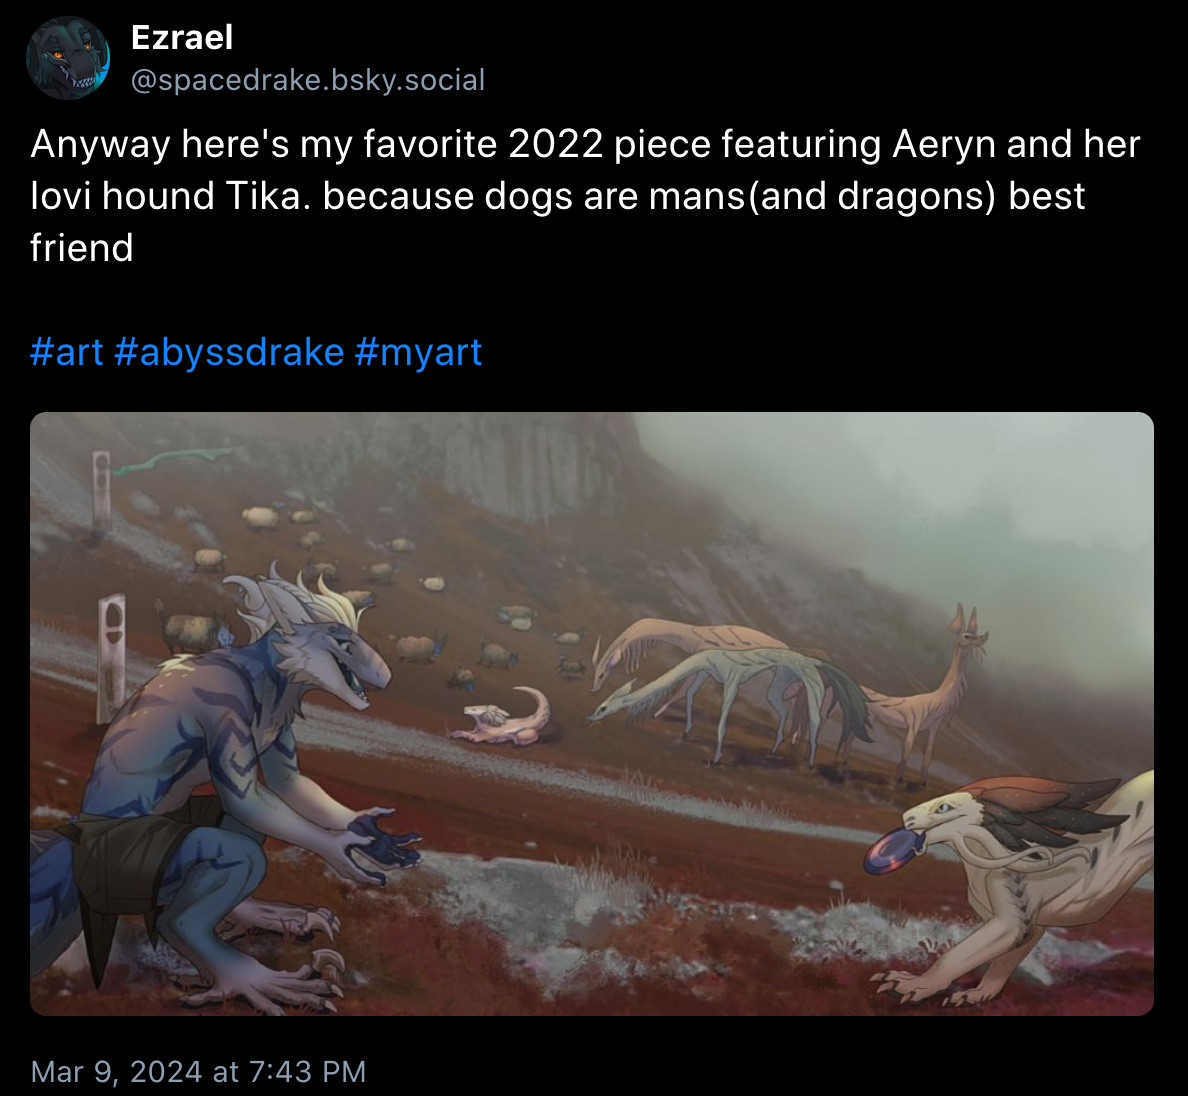Image resolution: width=1188 pixels, height=1096 pixels.
Task: Open the @spacedrake.bsky.social handle link
Action: click(308, 80)
